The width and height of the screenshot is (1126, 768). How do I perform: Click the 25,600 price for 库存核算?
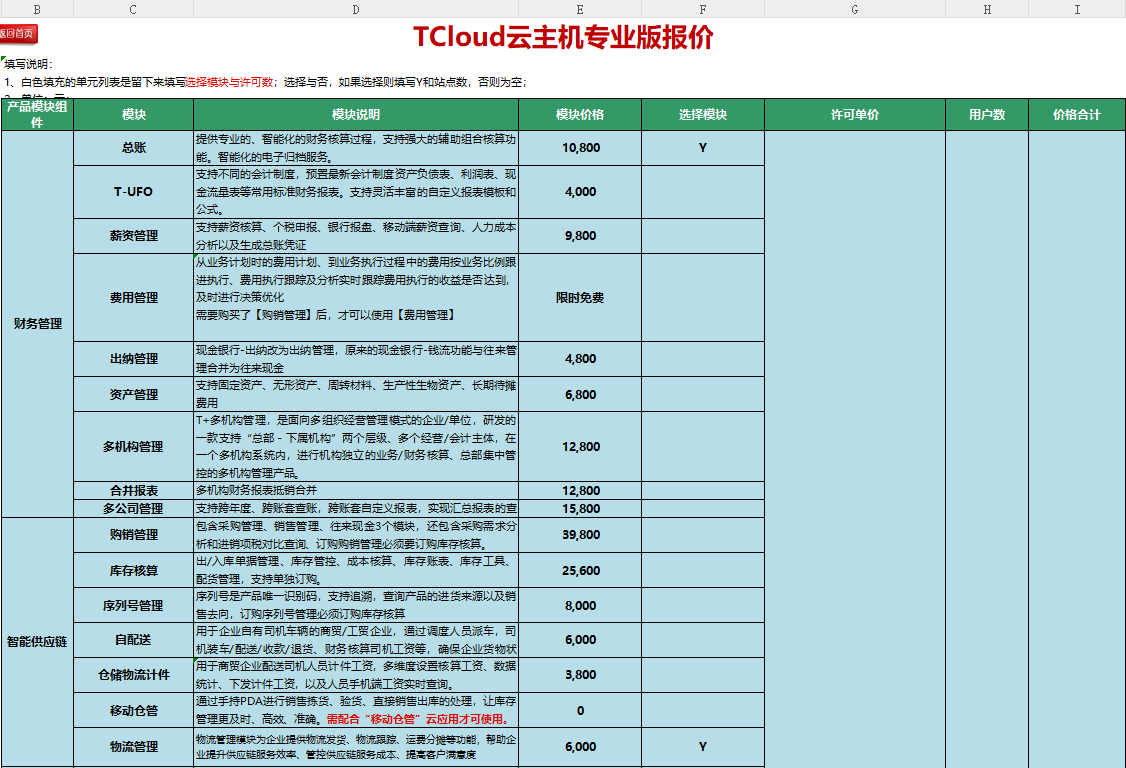580,570
